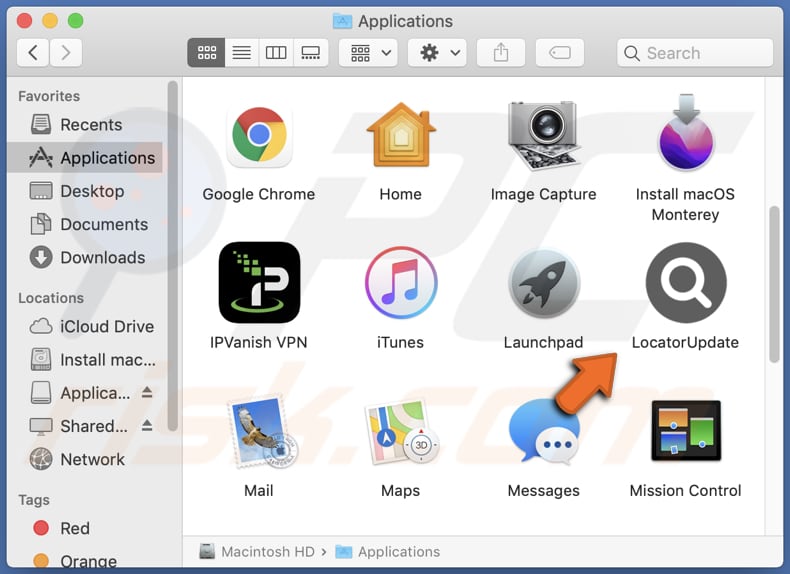Select the Maps app icon

(x=402, y=432)
